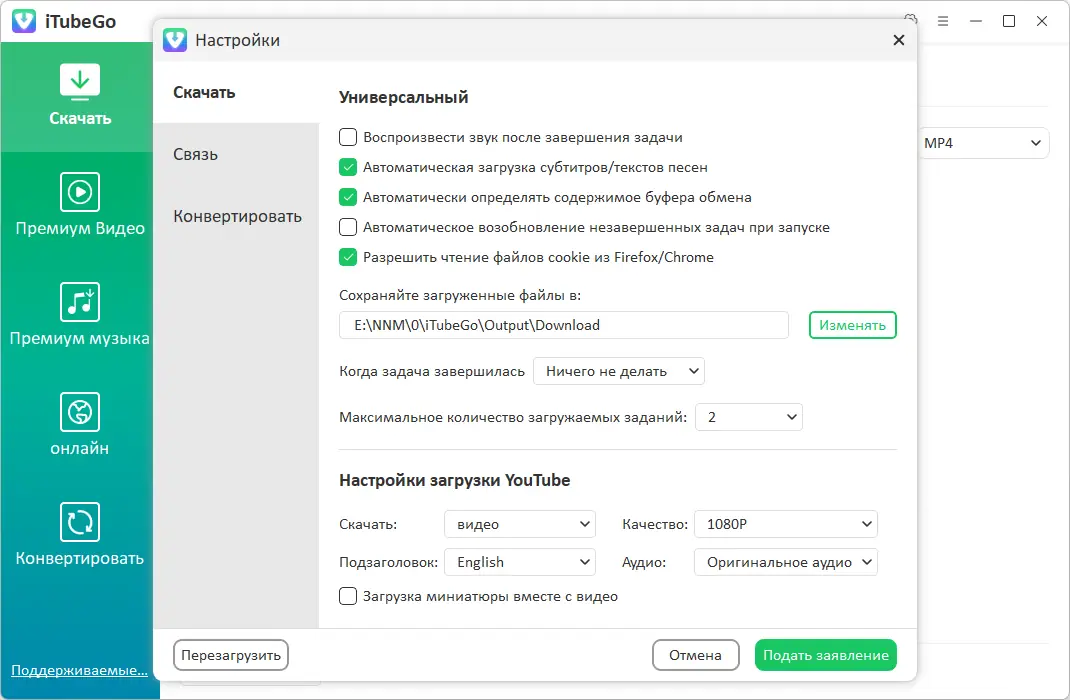
Task: Click the 'Настройки загрузки YouTube' heading
Action: (x=454, y=480)
